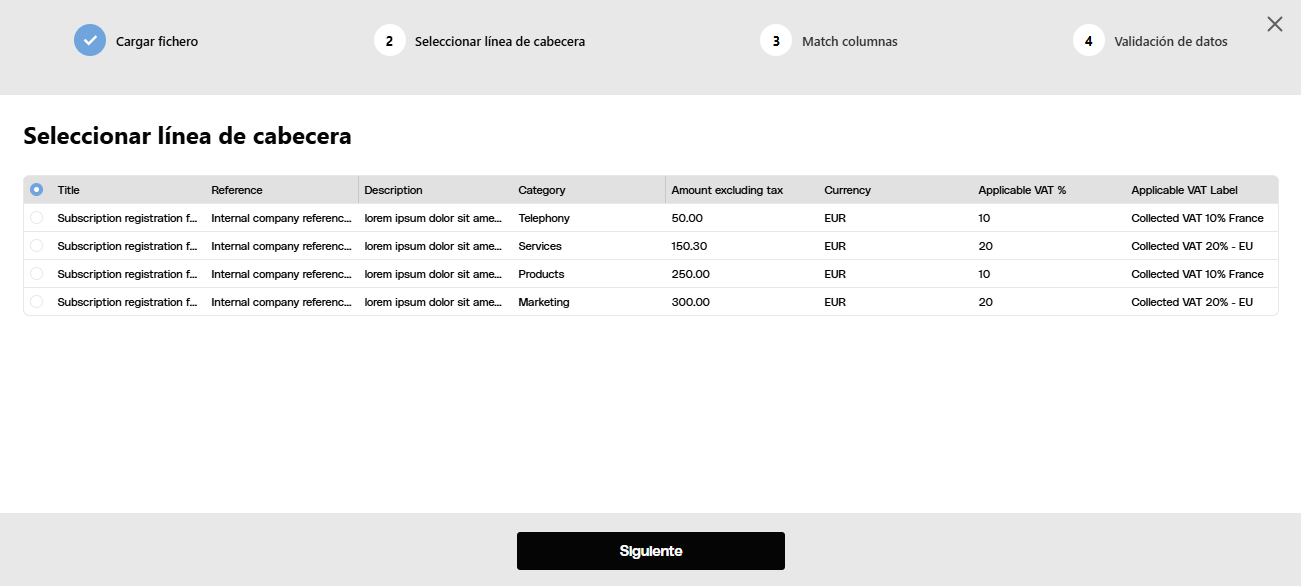The image size is (1301, 586).
Task: Return to Cargar fichero step label
Action: 157,42
